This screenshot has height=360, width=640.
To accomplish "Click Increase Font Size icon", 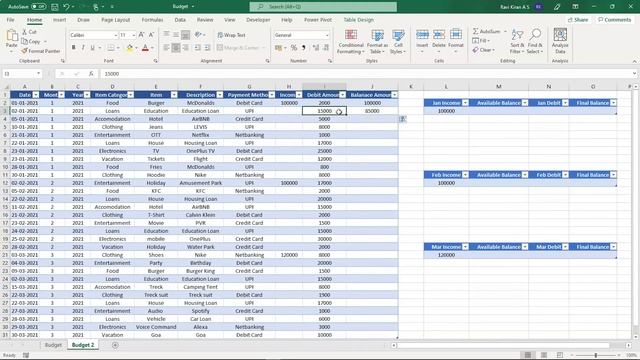I will coord(142,35).
